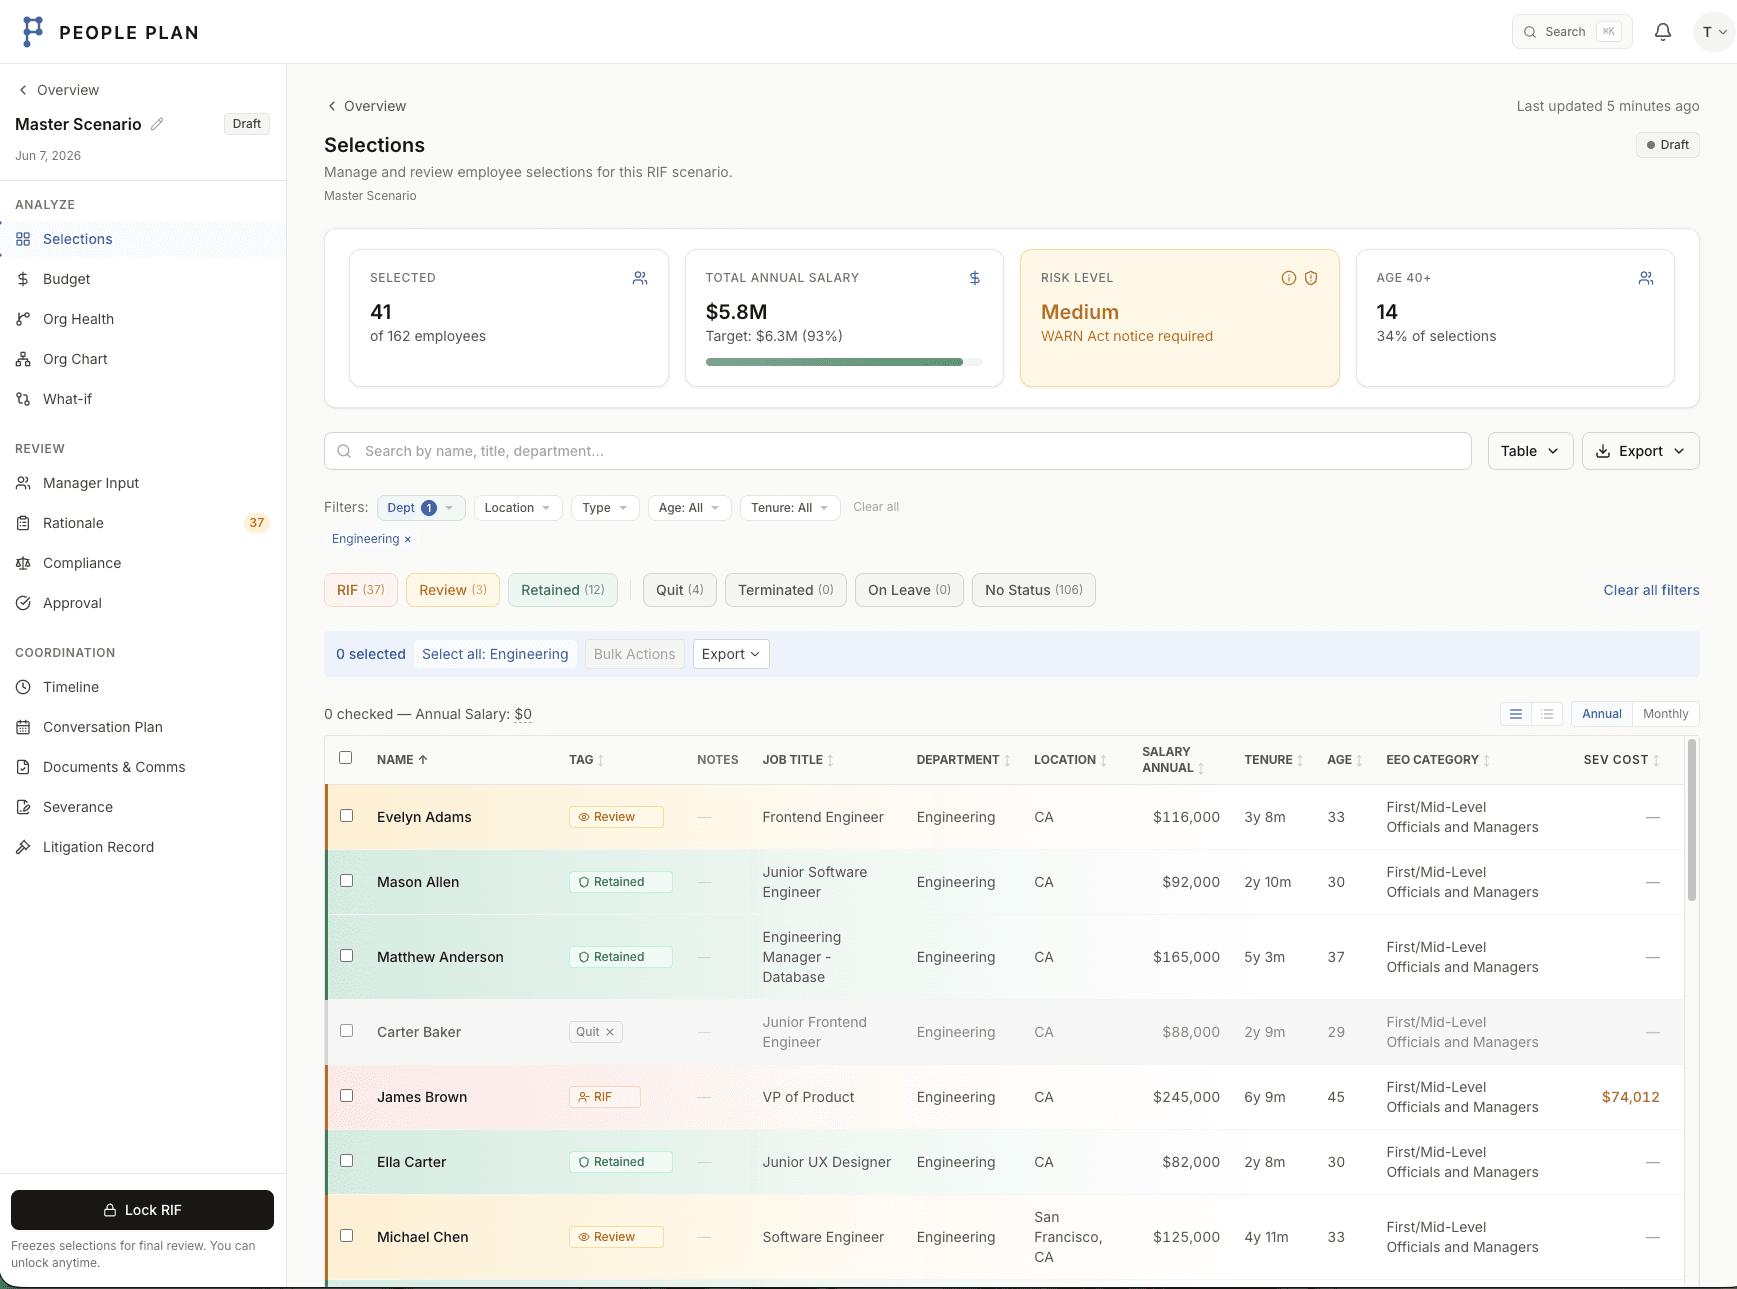
Task: Click the Timeline clock icon
Action: tap(23, 687)
